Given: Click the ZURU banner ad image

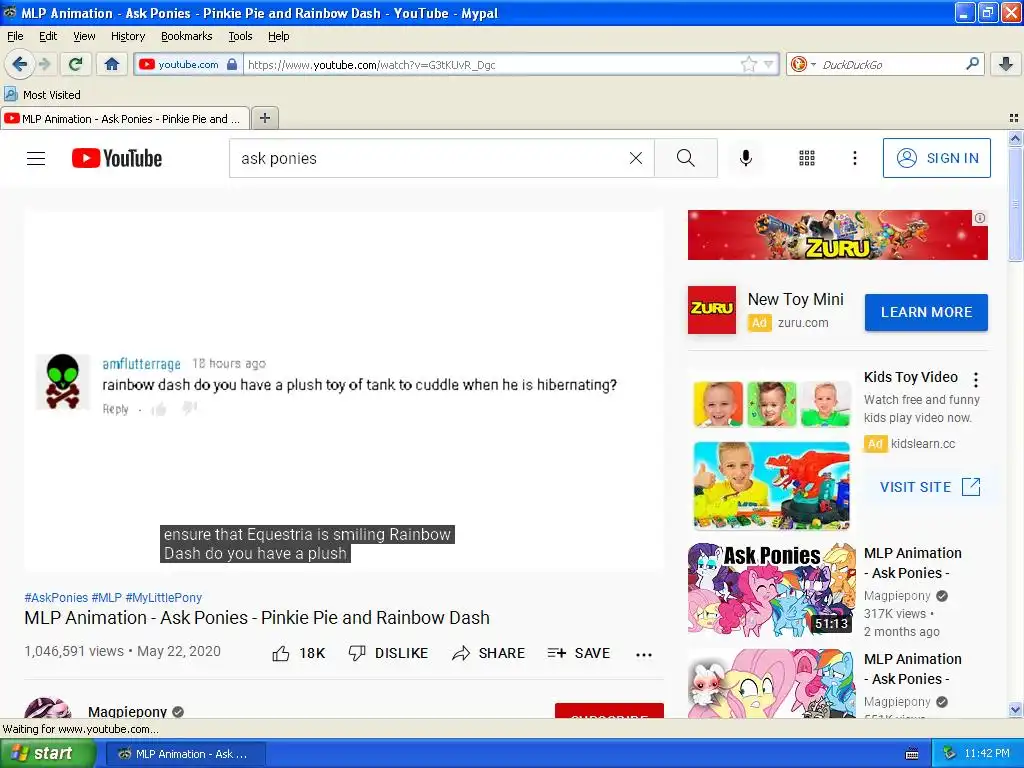Looking at the screenshot, I should pos(837,235).
